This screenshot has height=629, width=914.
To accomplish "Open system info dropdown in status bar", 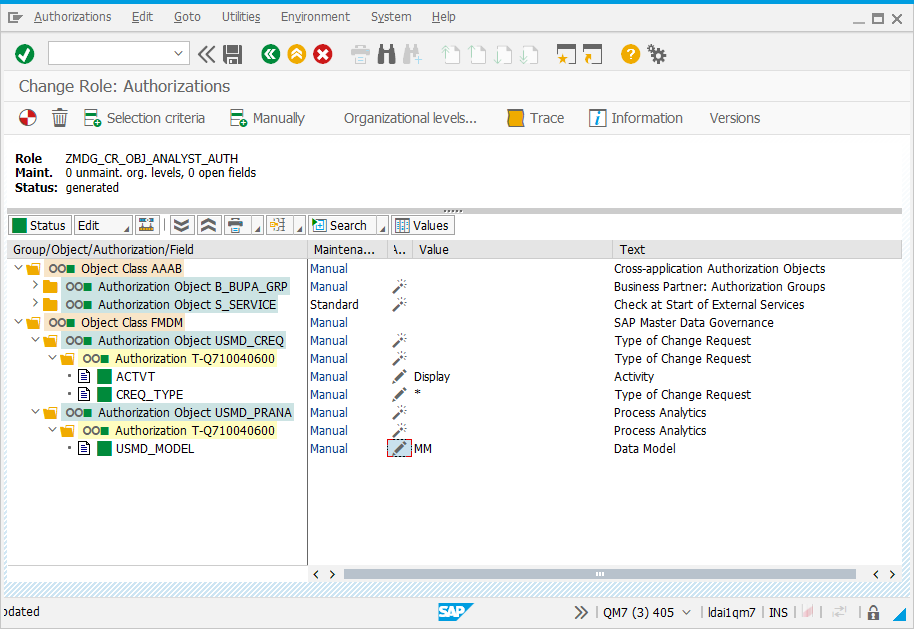I will 687,612.
